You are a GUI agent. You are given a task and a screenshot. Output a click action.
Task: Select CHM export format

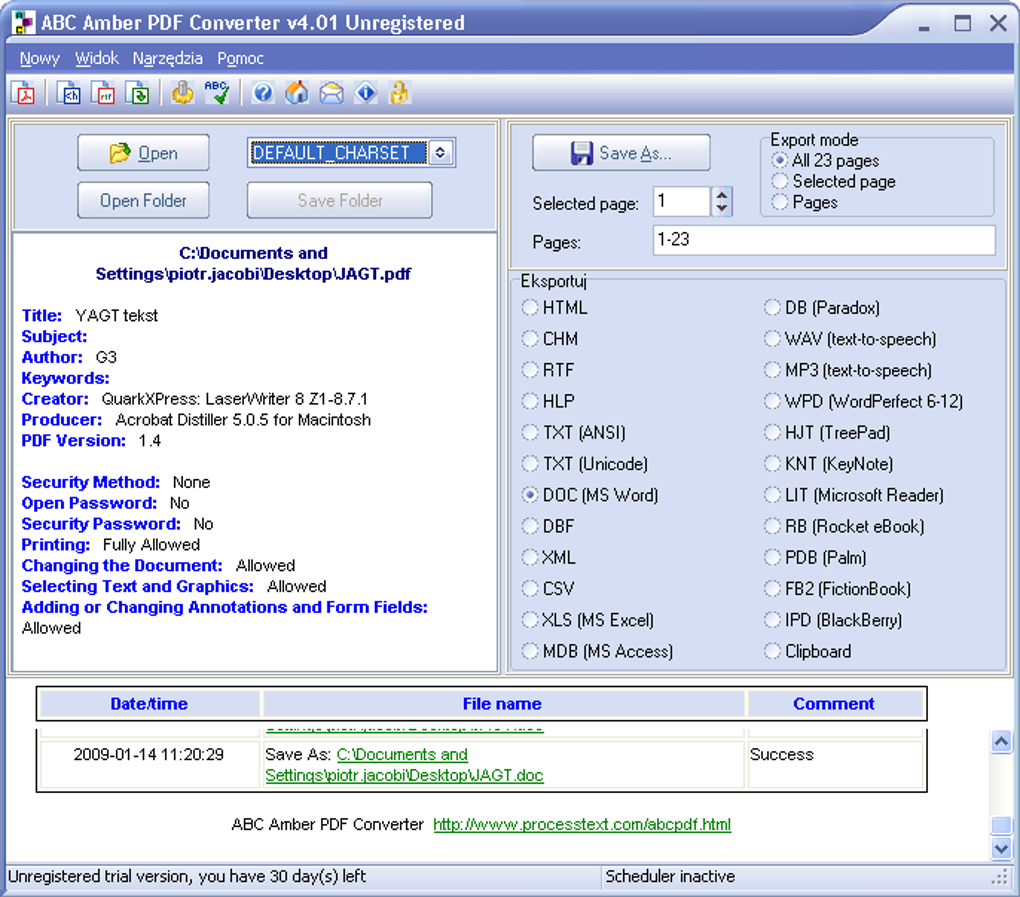tap(550, 338)
